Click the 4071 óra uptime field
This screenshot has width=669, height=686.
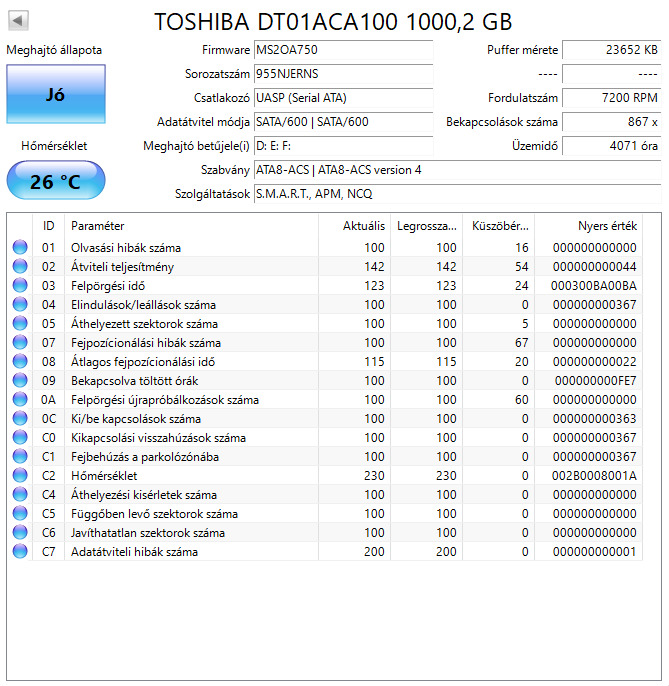pos(612,146)
